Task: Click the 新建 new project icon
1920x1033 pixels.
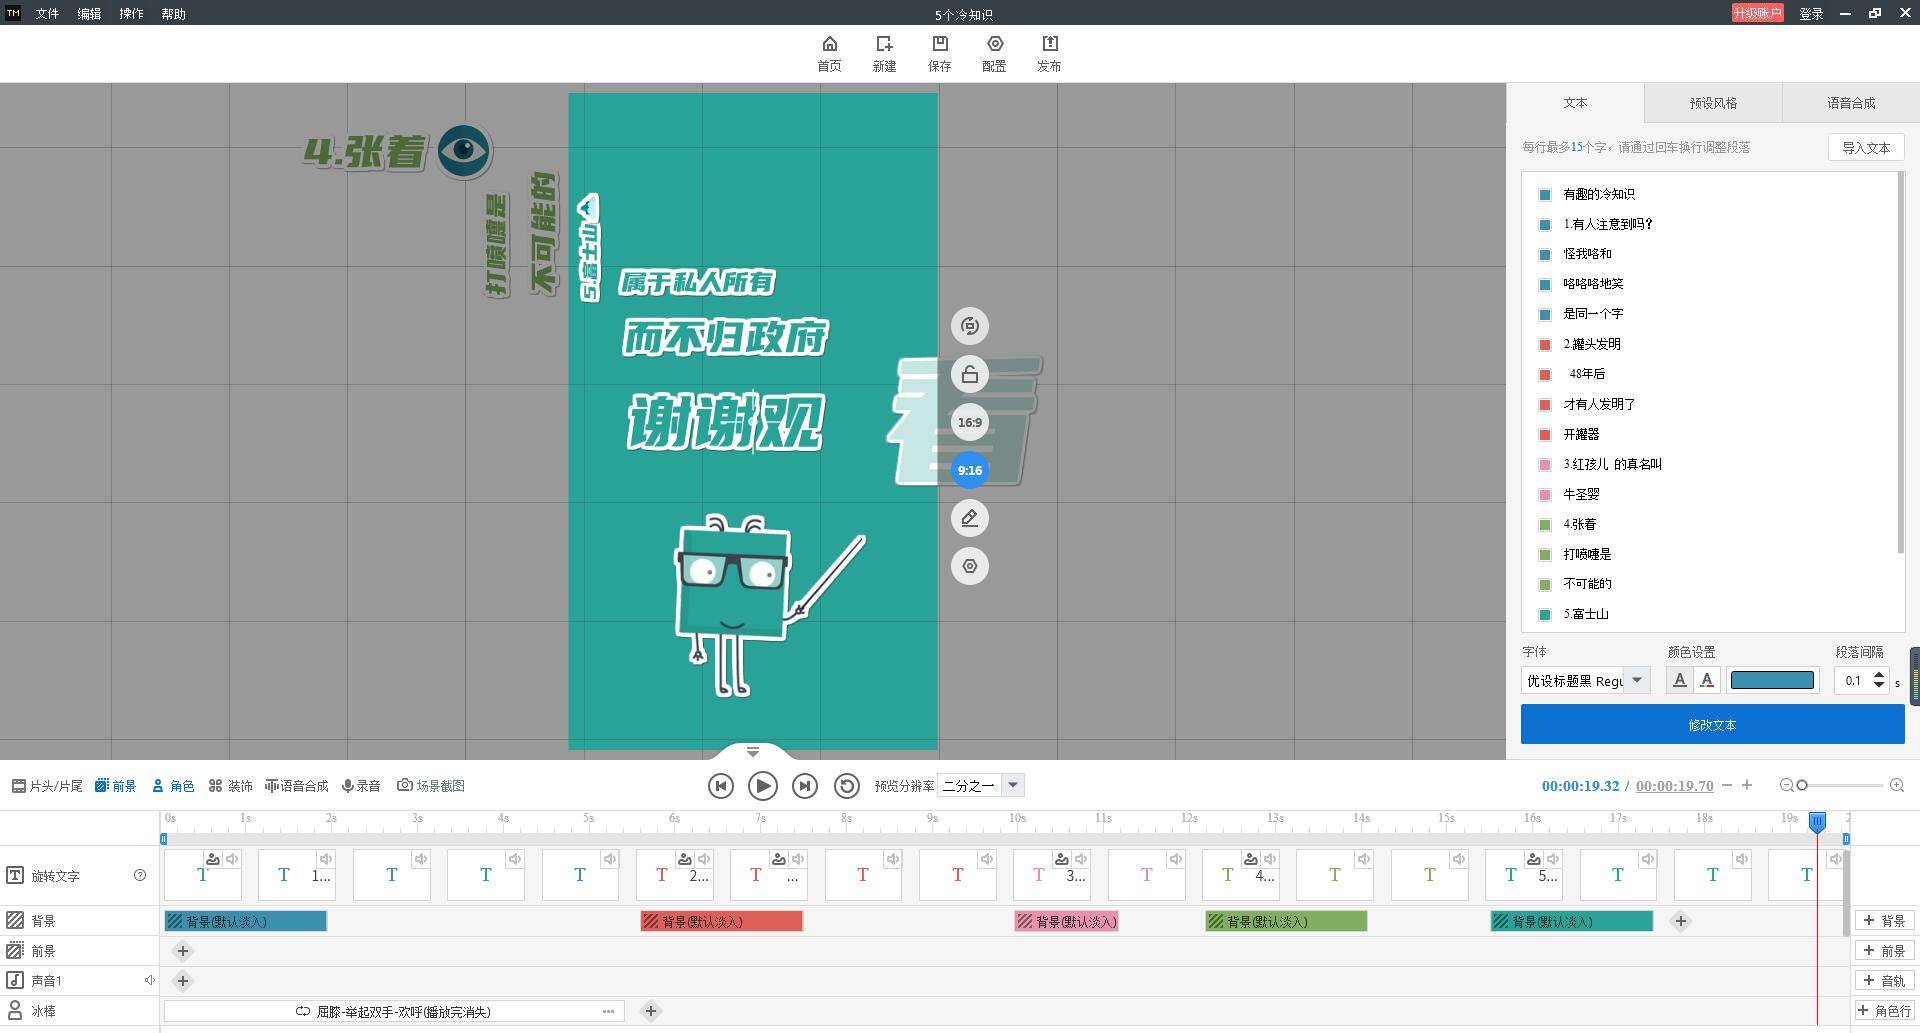Action: tap(884, 54)
